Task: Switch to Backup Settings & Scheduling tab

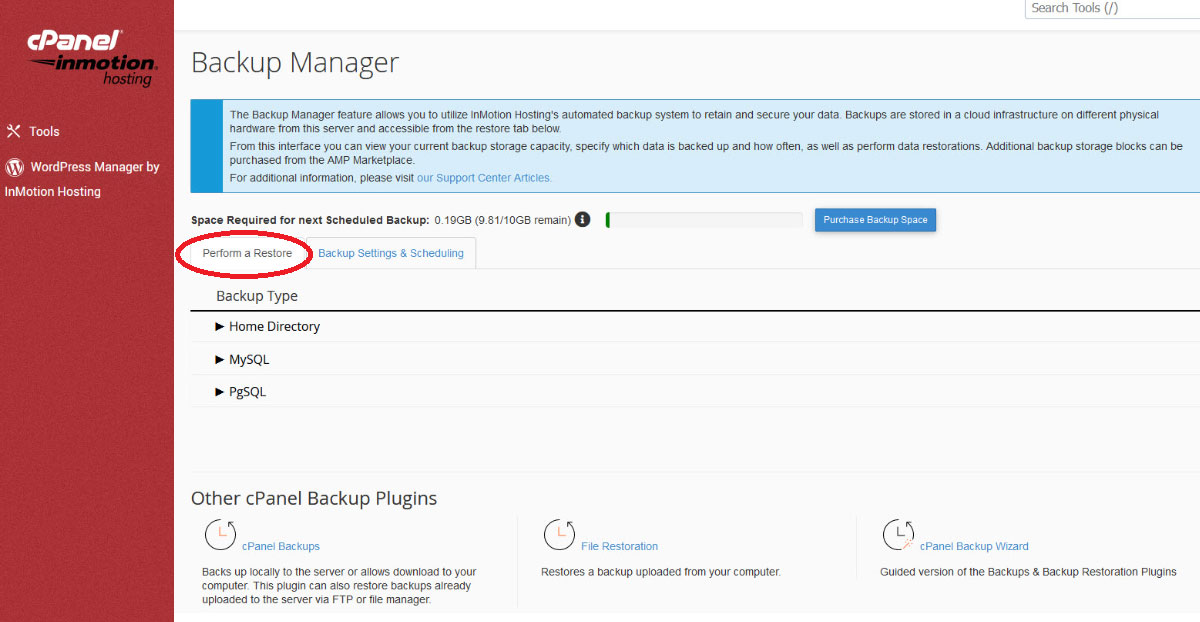Action: [391, 253]
